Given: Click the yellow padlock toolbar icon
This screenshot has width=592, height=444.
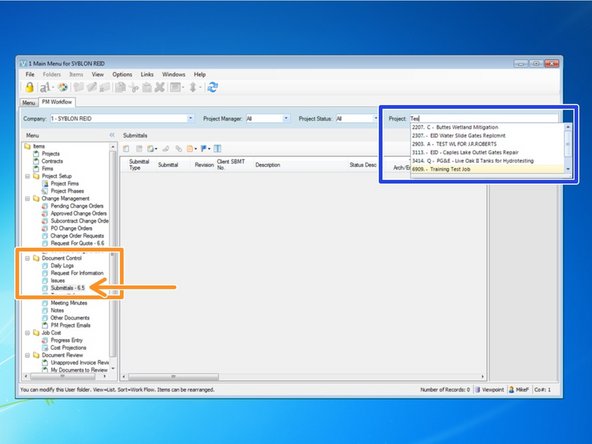Looking at the screenshot, I should point(29,87).
